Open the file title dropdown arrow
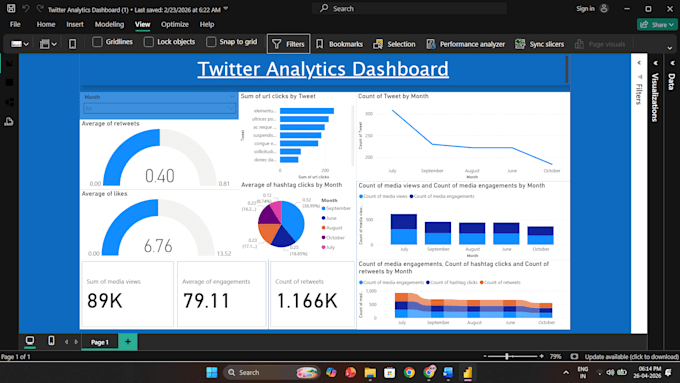The image size is (680, 383). pyautogui.click(x=226, y=9)
